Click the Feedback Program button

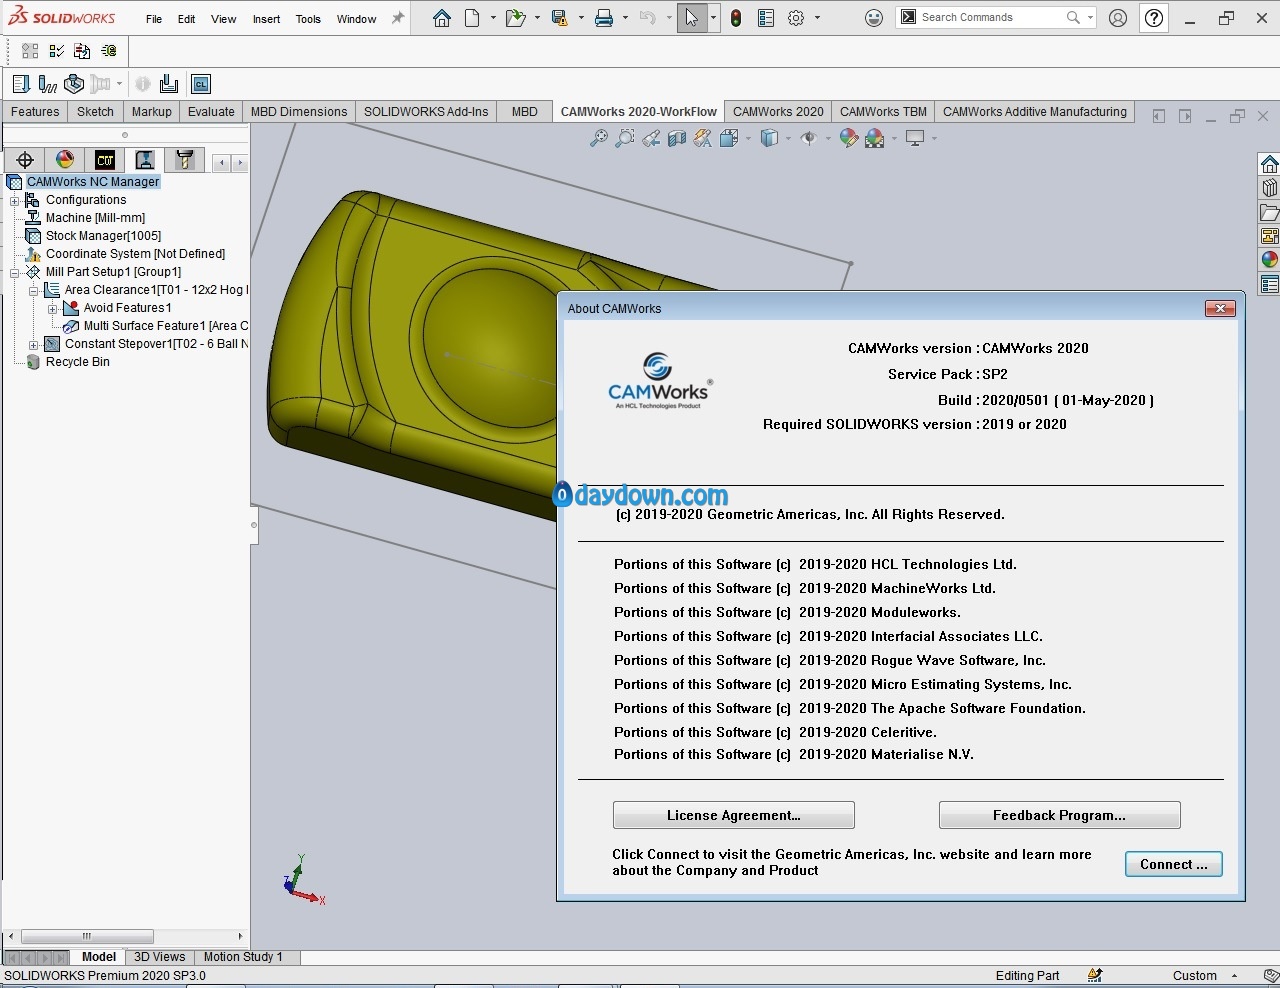click(x=1059, y=815)
